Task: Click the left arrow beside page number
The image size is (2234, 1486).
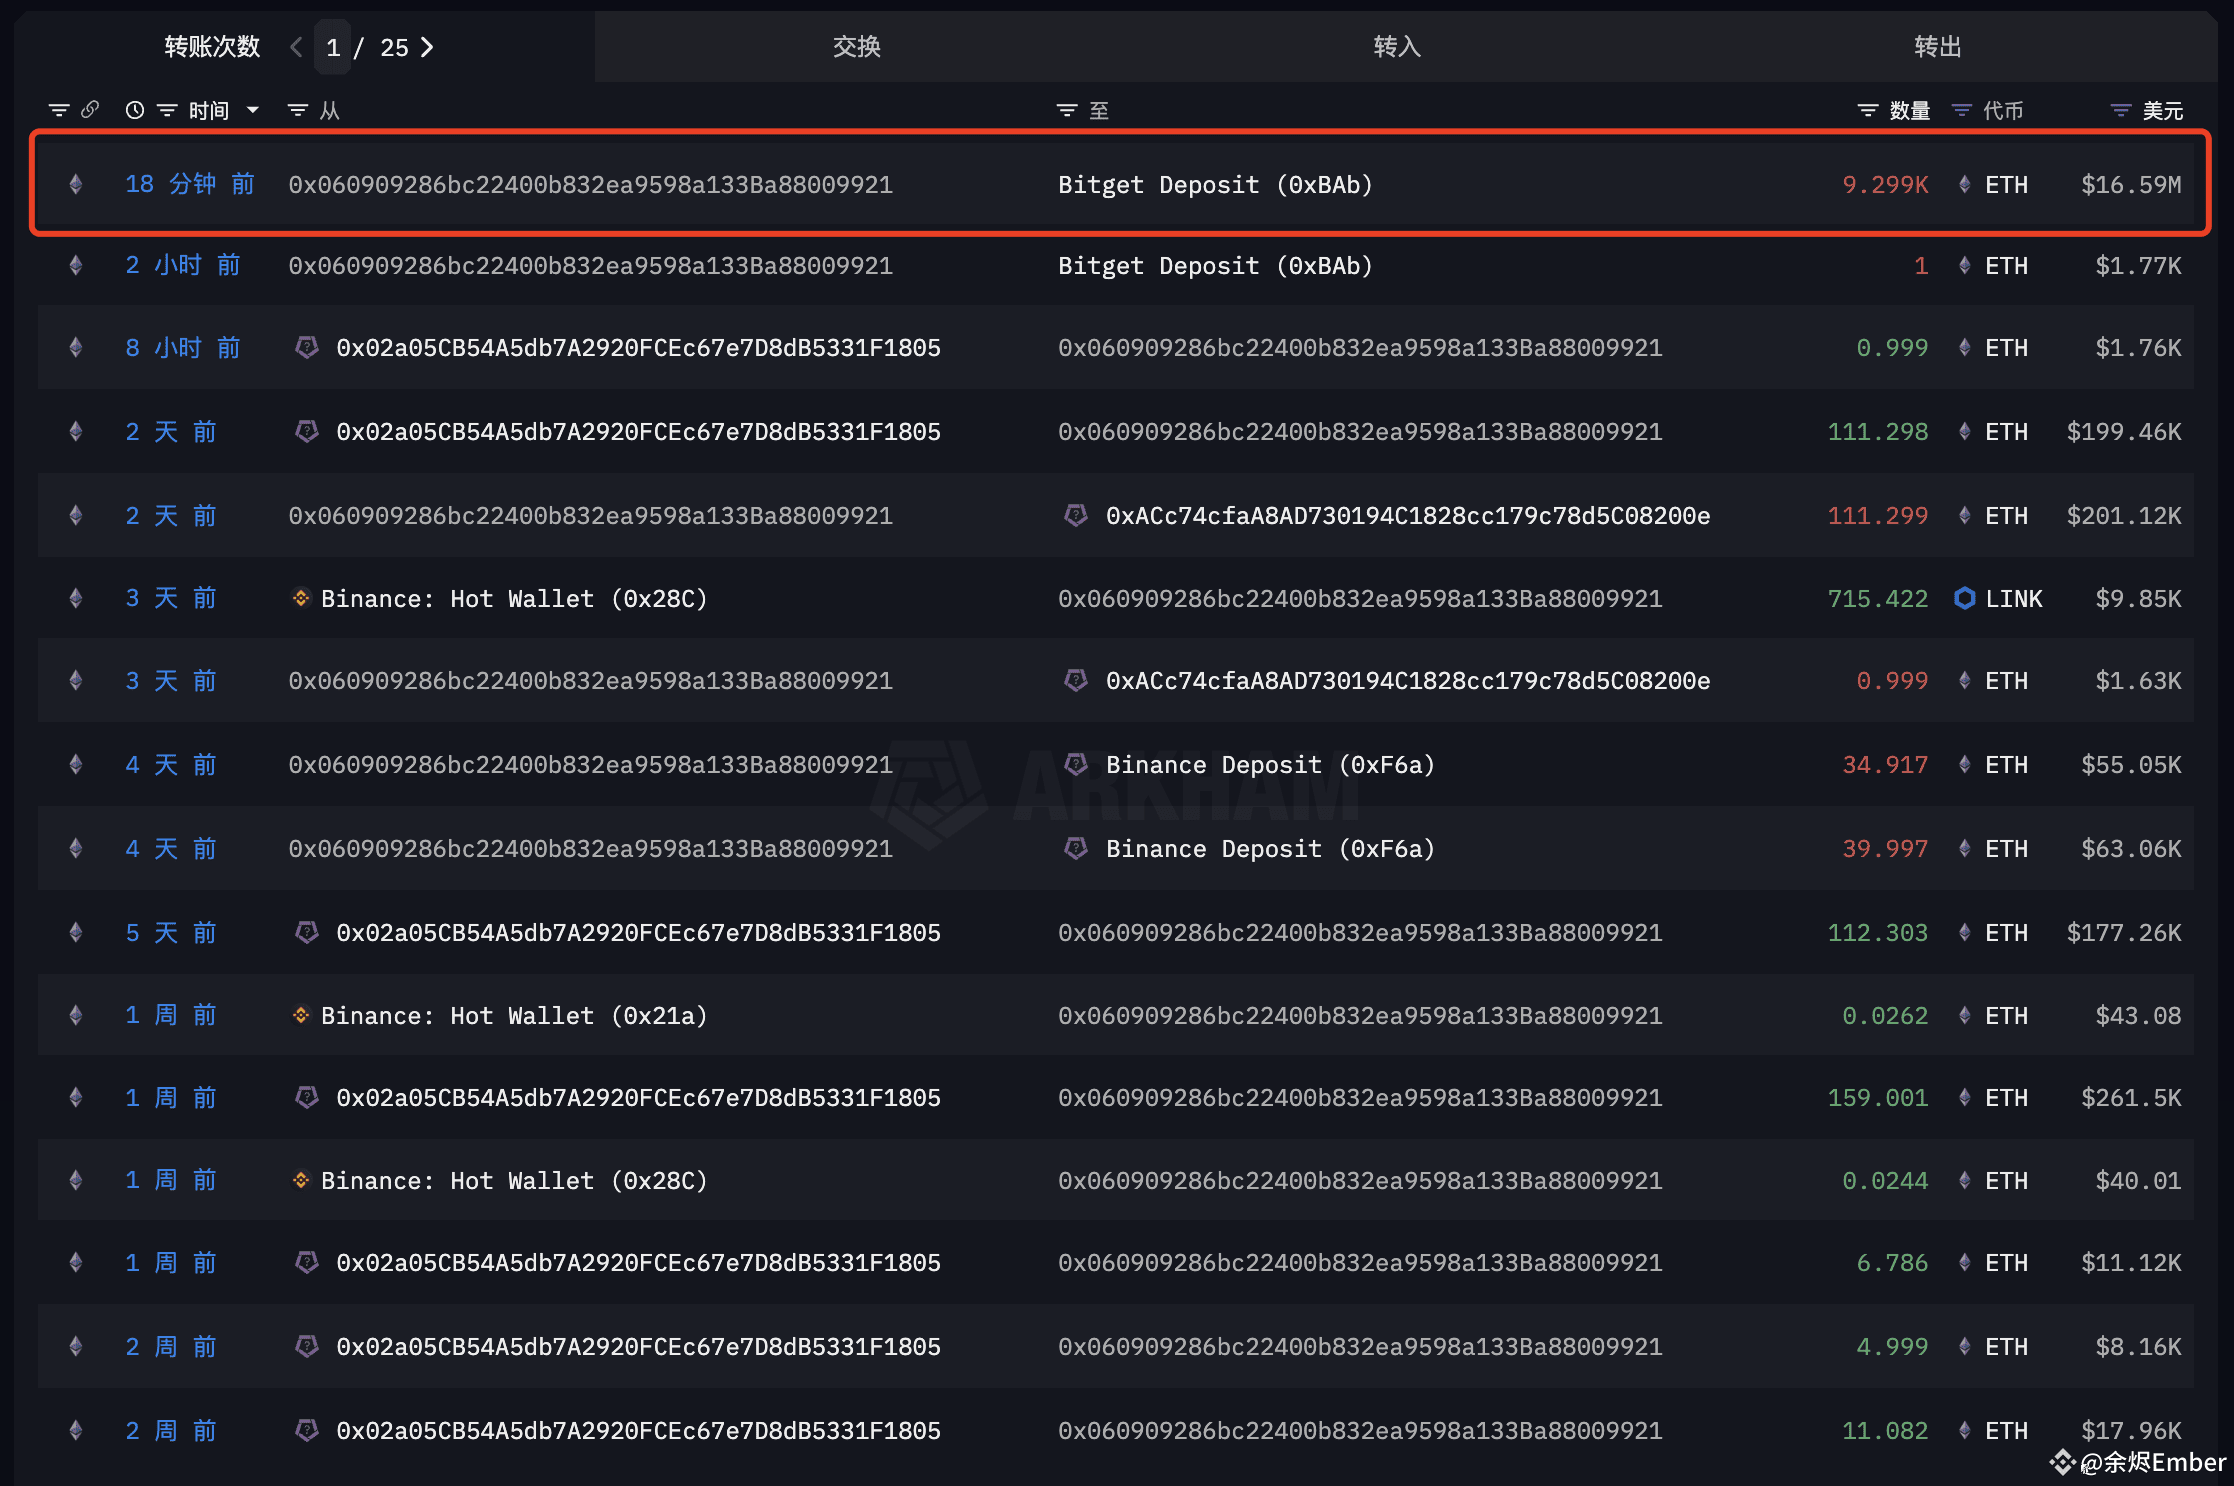Action: coord(295,47)
